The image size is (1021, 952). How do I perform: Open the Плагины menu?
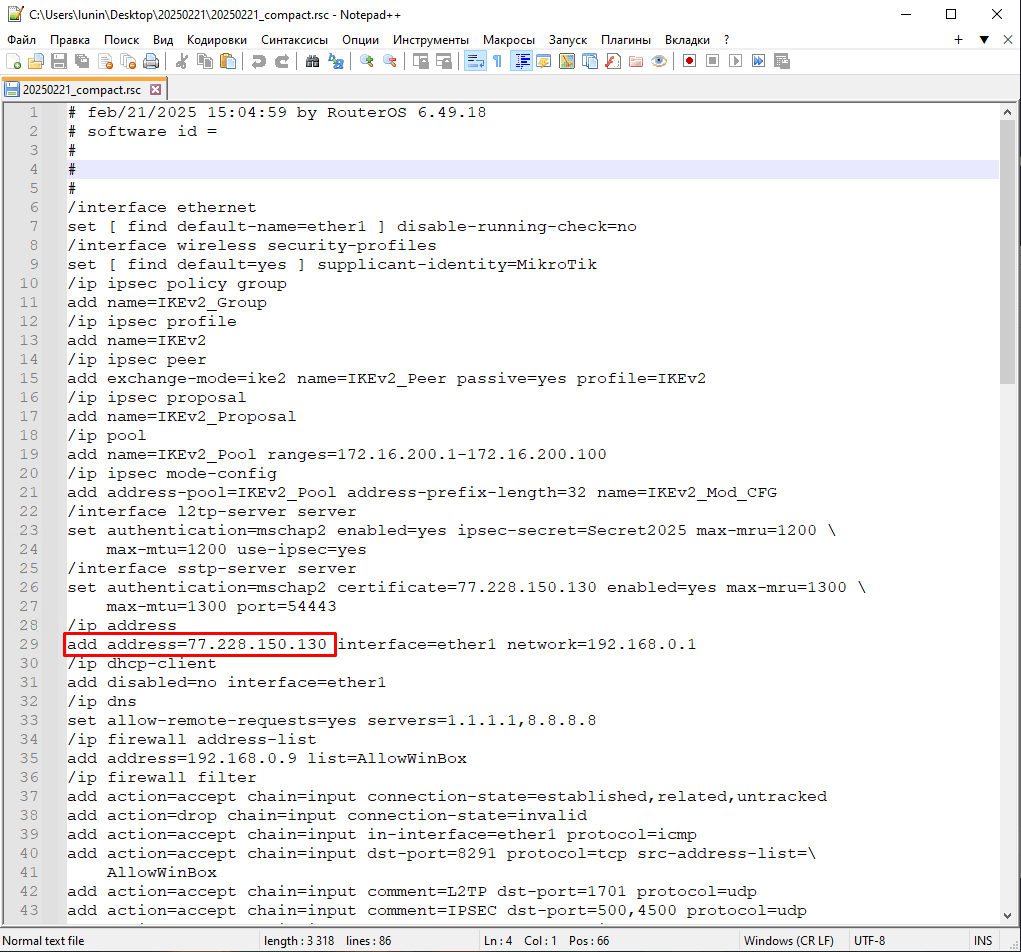click(626, 40)
